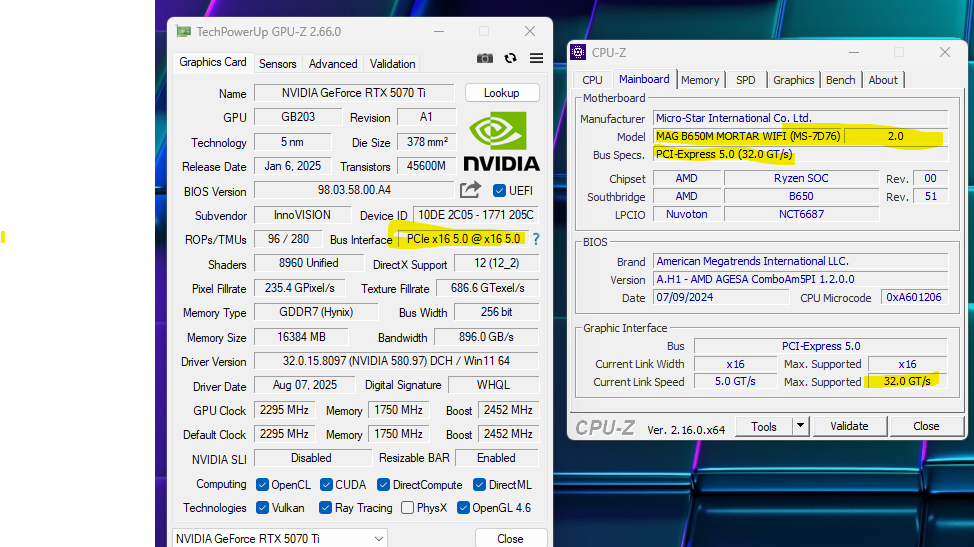
Task: Toggle the OpenGL 4.6 checkbox
Action: tap(463, 508)
